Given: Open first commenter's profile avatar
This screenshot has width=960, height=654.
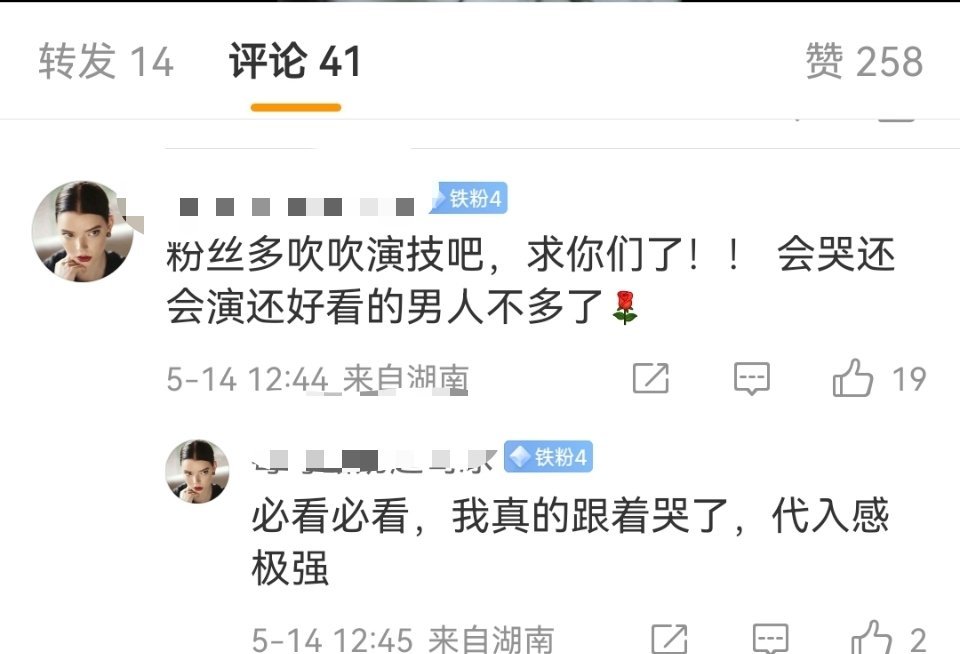Looking at the screenshot, I should coord(82,231).
